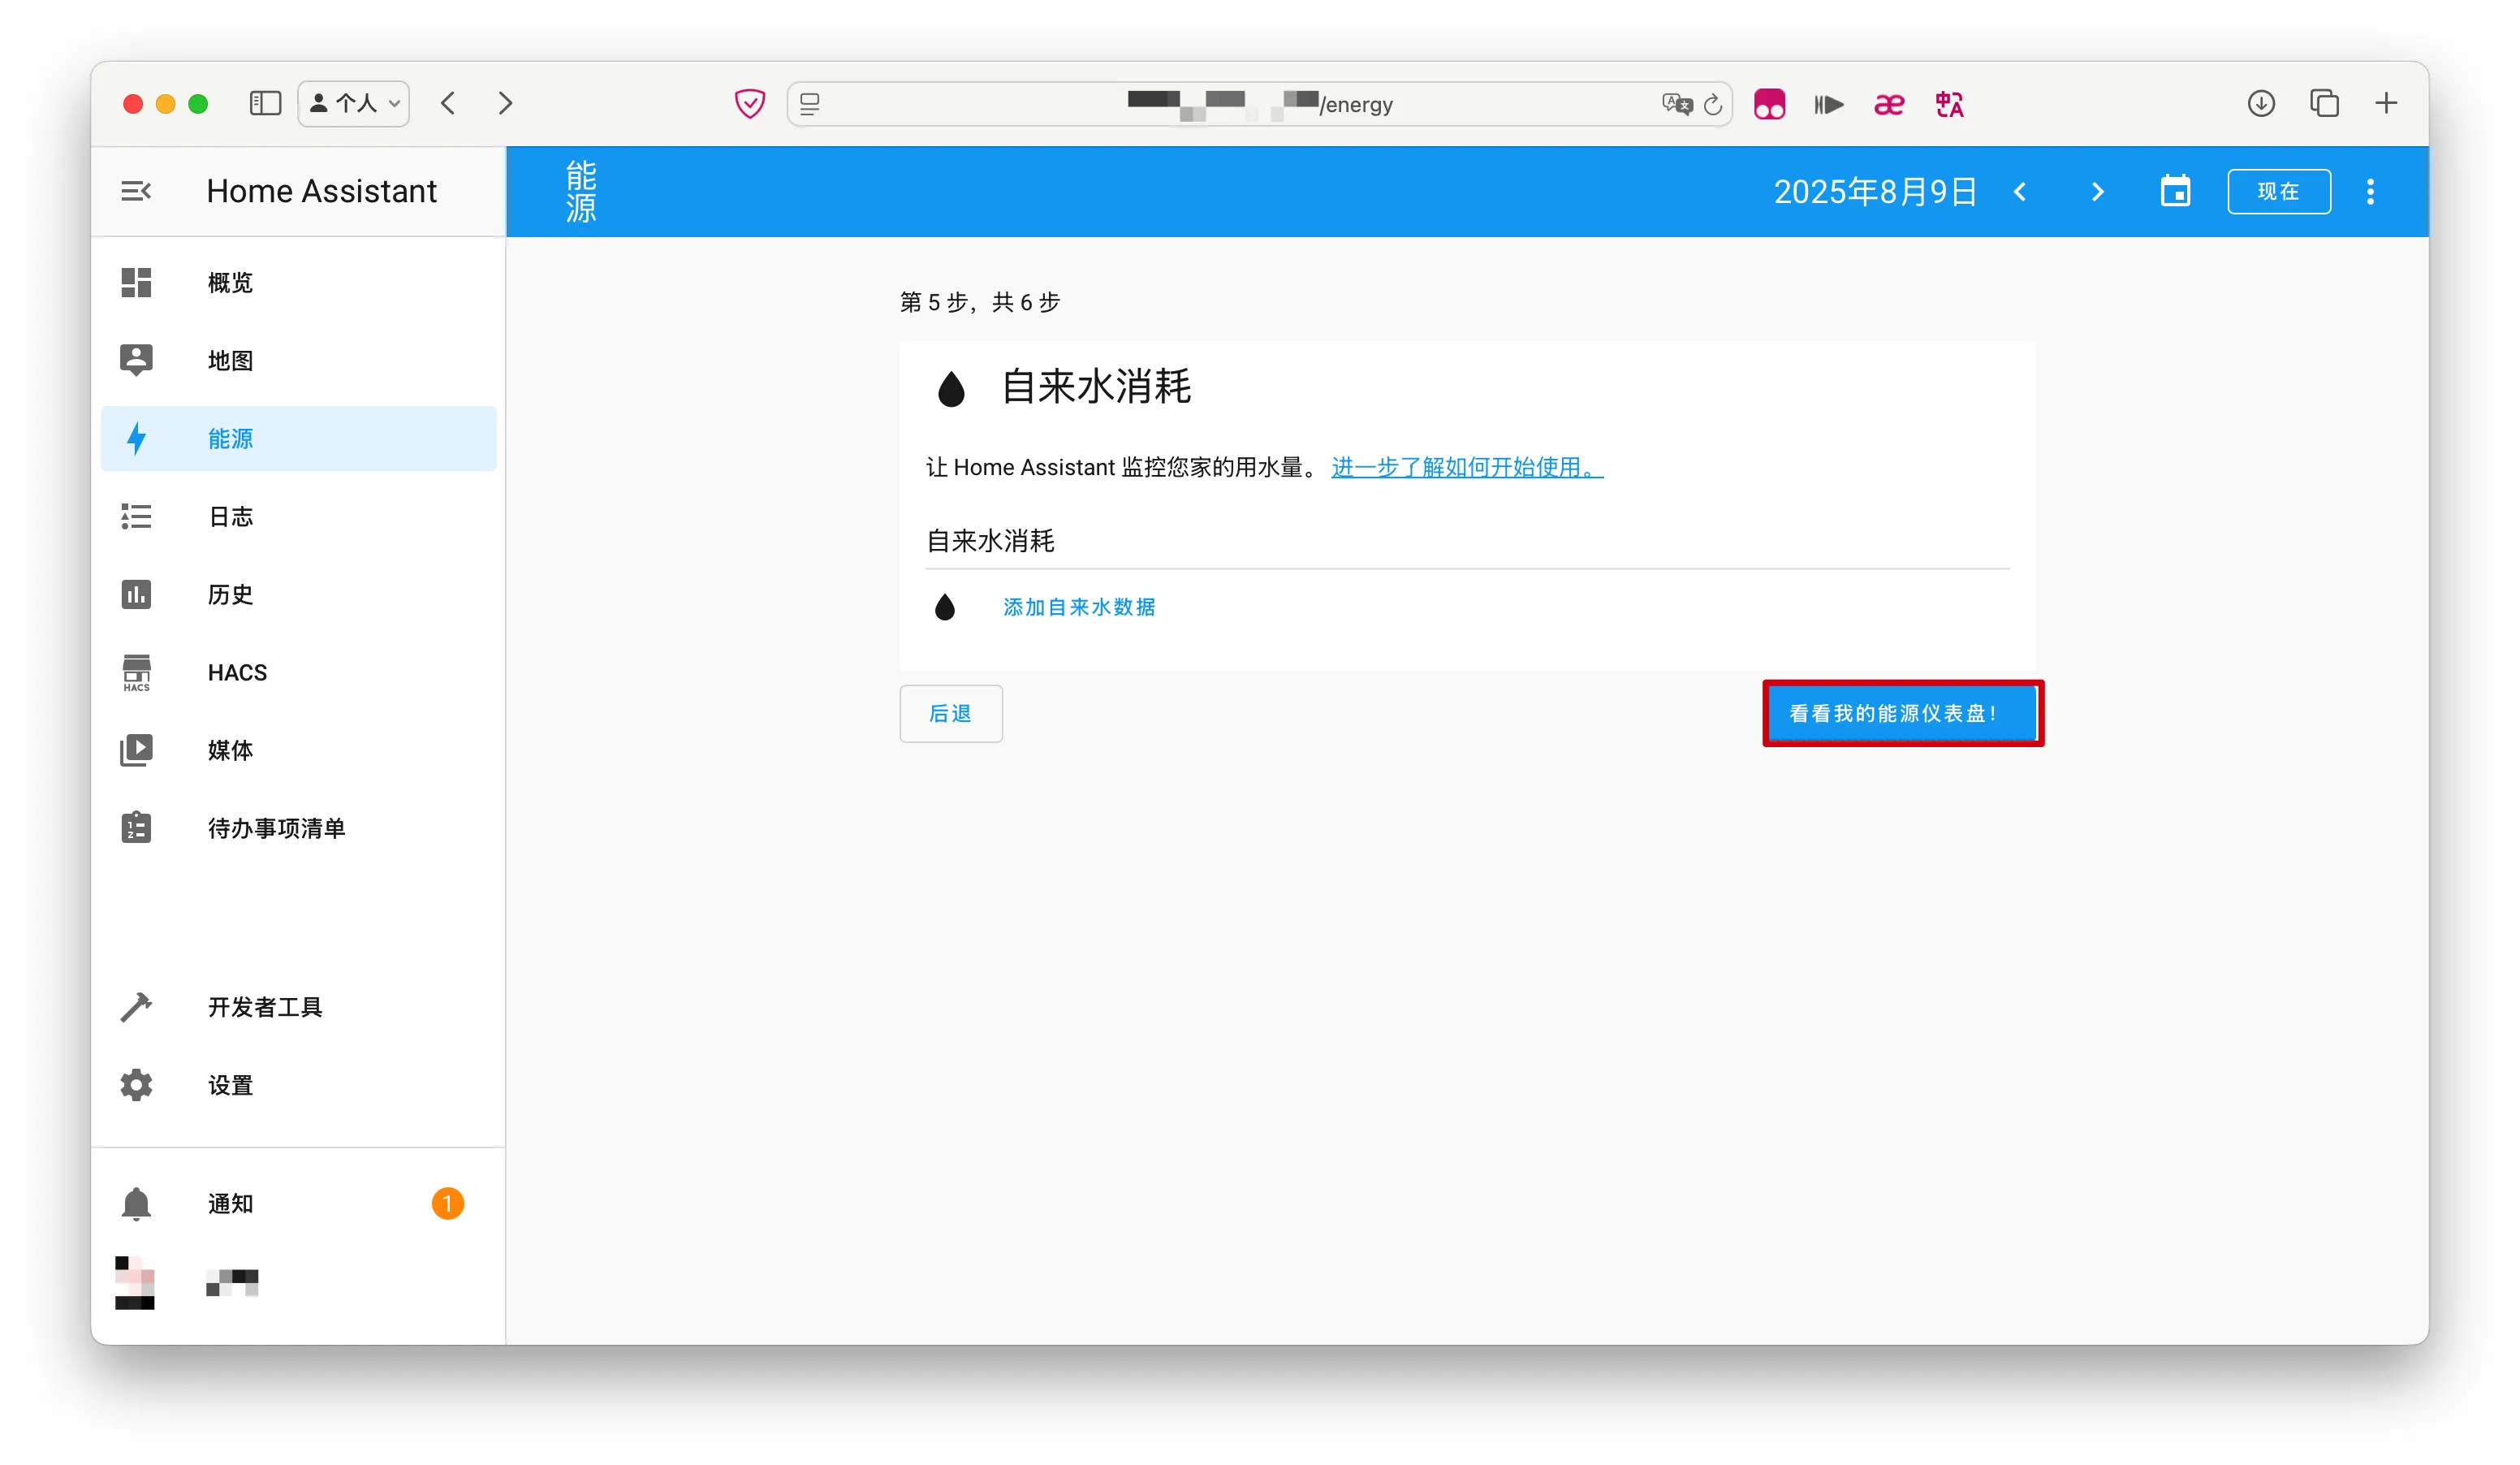
Task: Click the privacy shield icon
Action: pyautogui.click(x=749, y=103)
